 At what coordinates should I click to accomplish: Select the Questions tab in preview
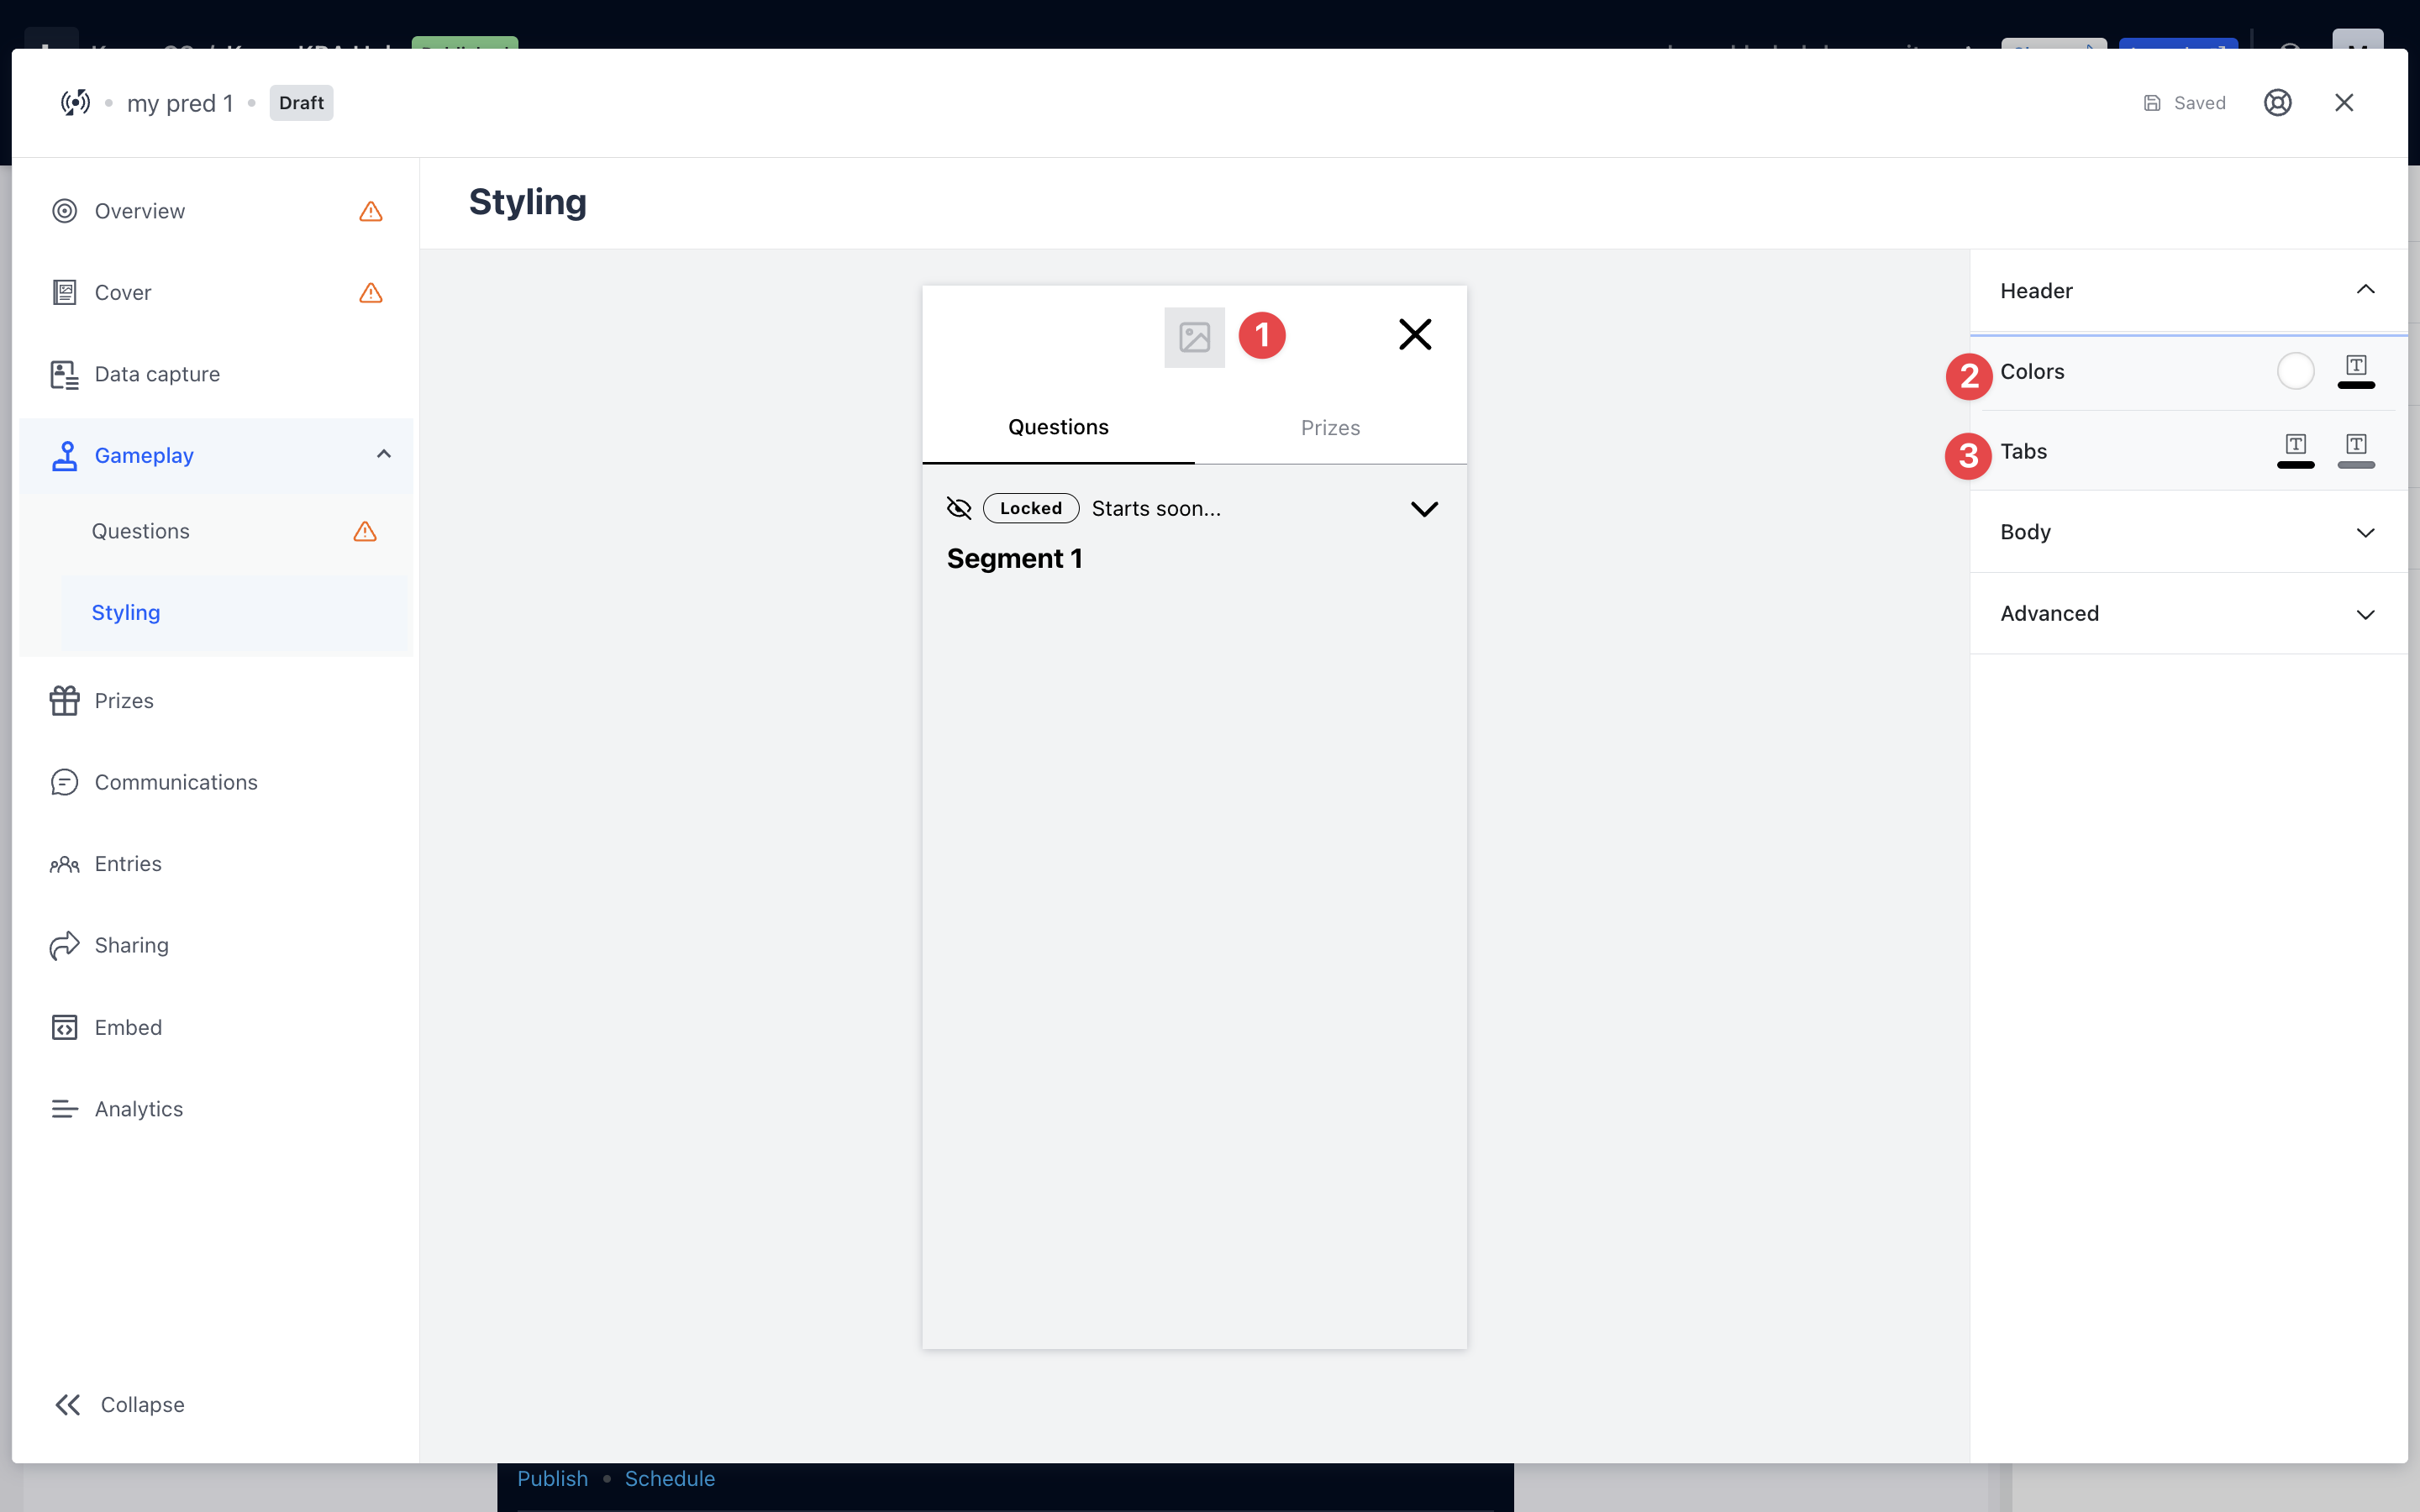click(x=1058, y=428)
